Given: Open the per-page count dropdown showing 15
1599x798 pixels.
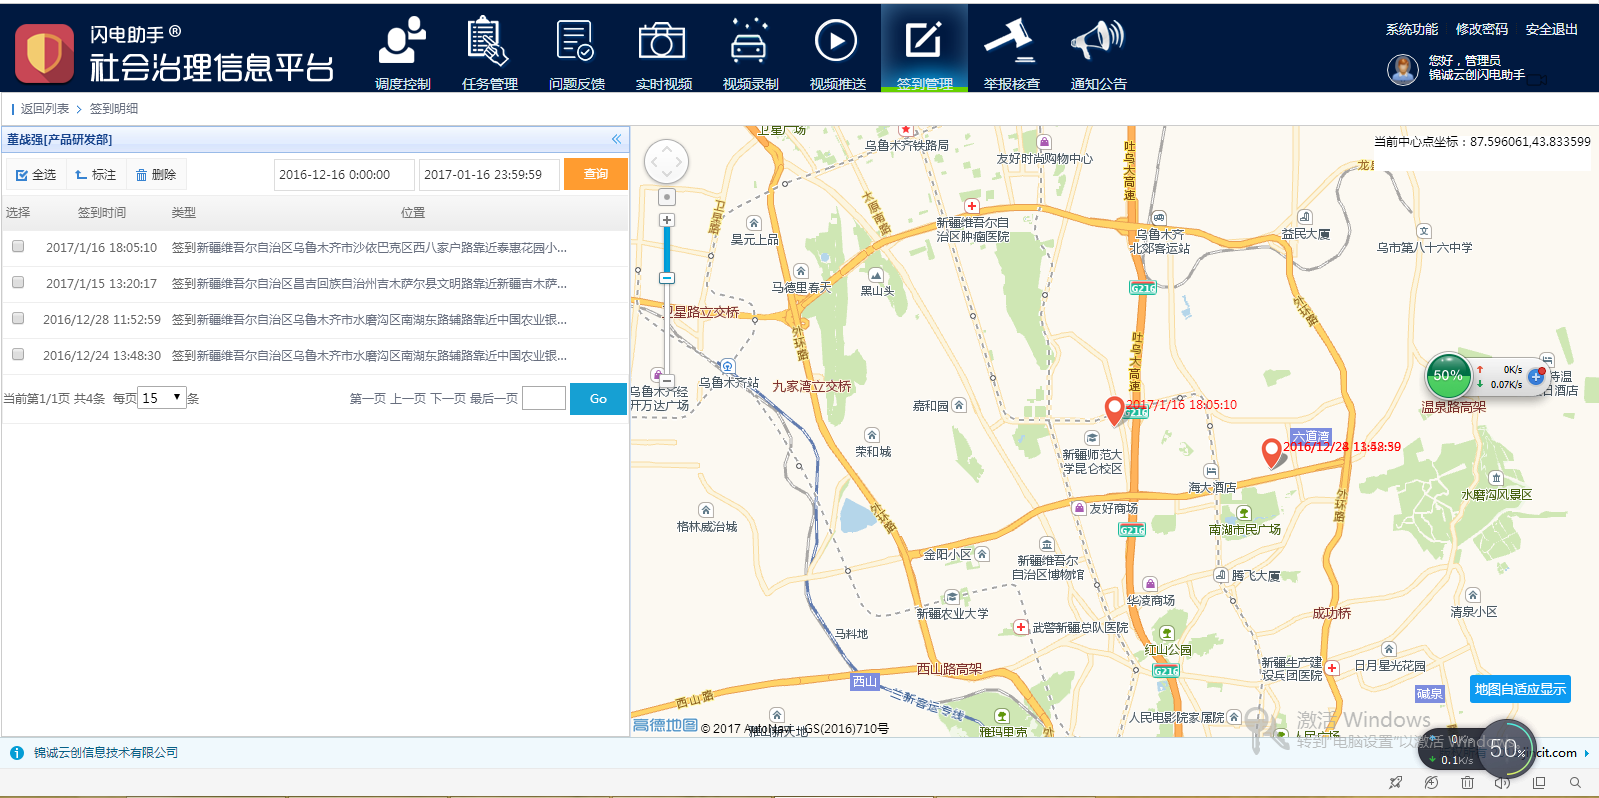Looking at the screenshot, I should (162, 398).
